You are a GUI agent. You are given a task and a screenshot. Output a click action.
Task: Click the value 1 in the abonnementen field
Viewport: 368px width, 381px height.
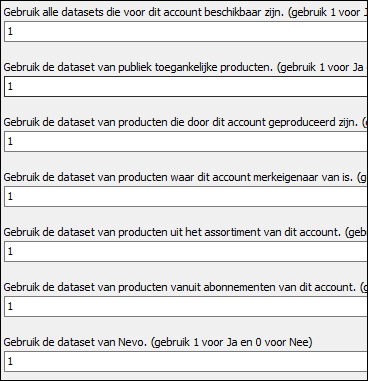10,306
